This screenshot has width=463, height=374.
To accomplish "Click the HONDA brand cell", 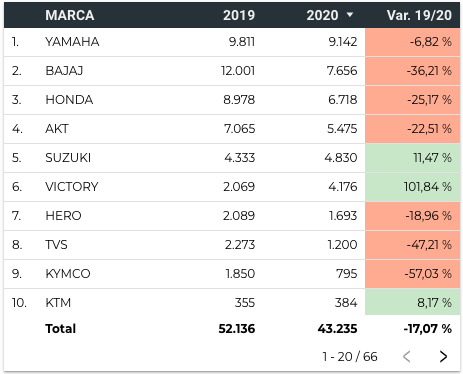I will coord(69,100).
